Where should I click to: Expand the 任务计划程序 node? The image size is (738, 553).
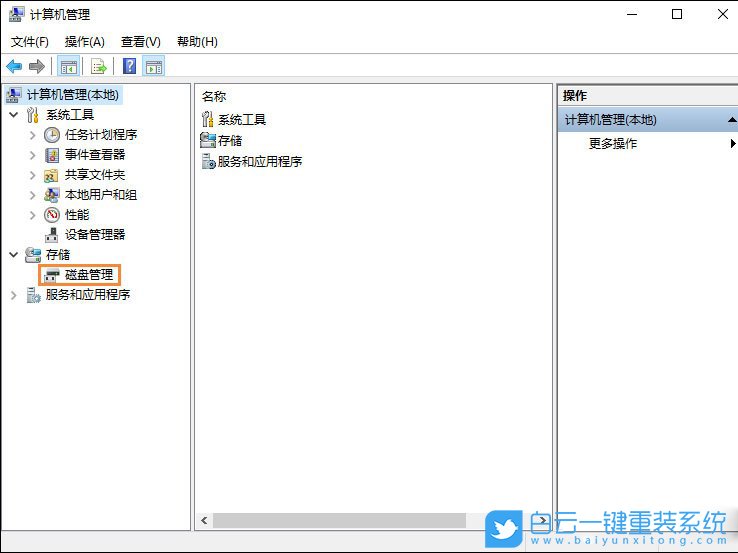32,136
